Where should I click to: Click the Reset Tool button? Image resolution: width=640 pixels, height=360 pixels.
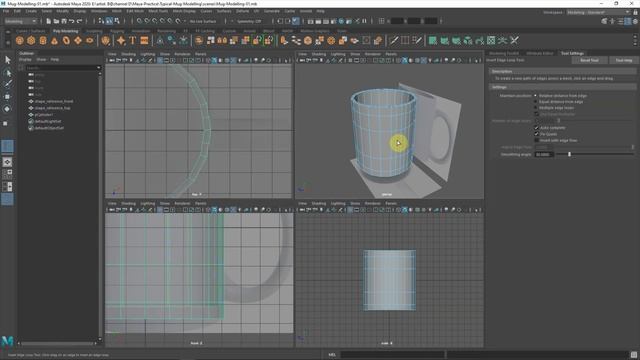tap(589, 60)
